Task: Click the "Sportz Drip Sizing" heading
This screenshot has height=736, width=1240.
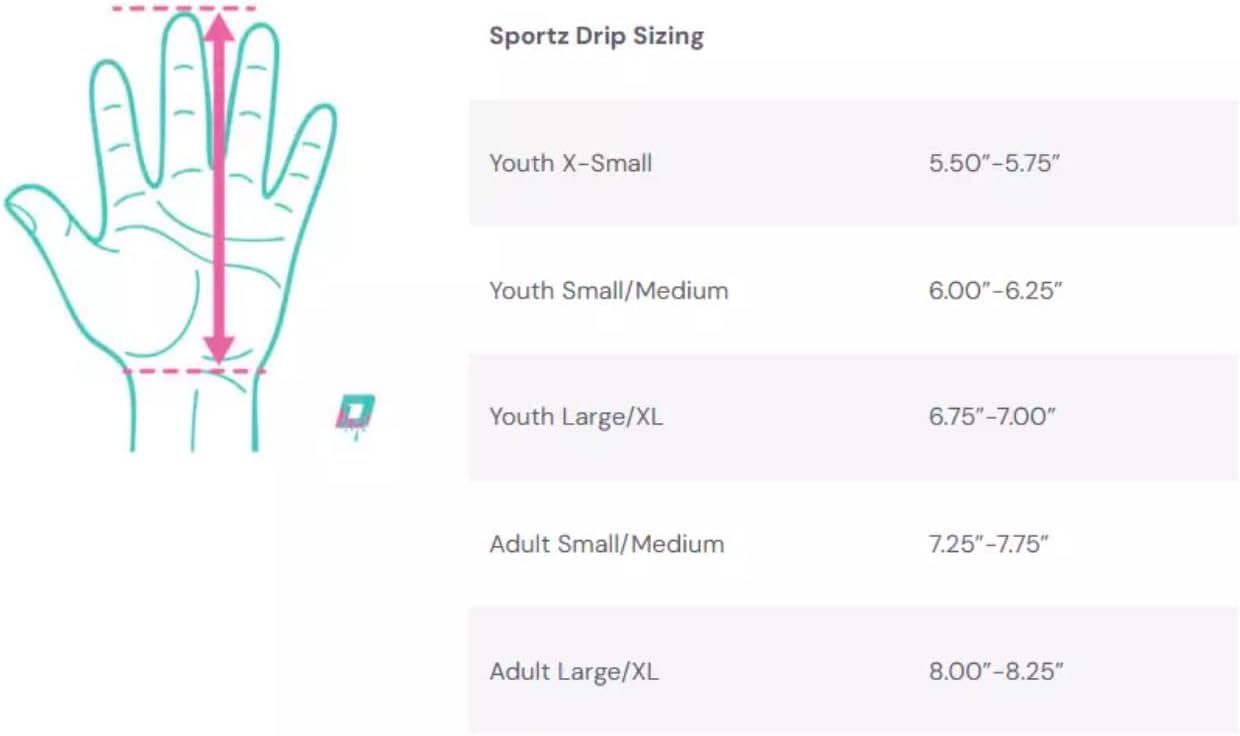Action: 596,37
